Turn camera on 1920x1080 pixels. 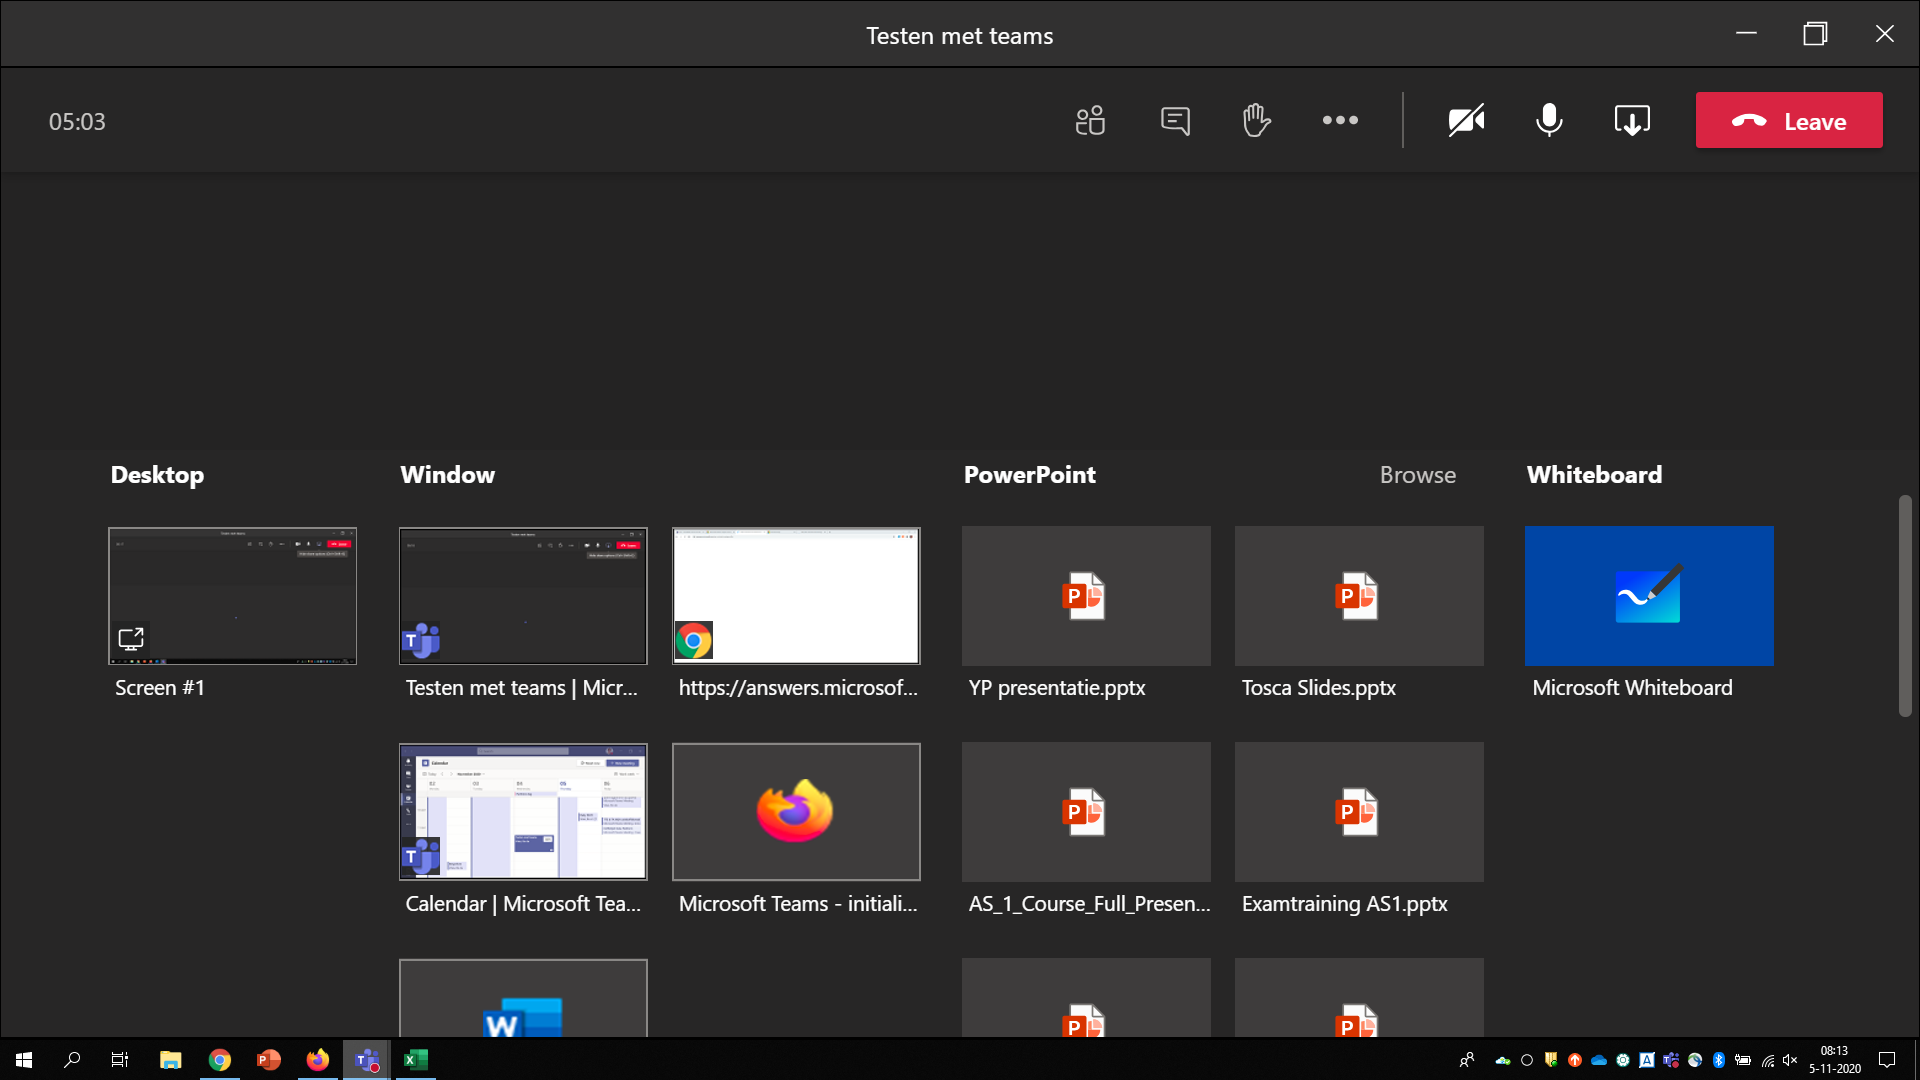tap(1466, 121)
